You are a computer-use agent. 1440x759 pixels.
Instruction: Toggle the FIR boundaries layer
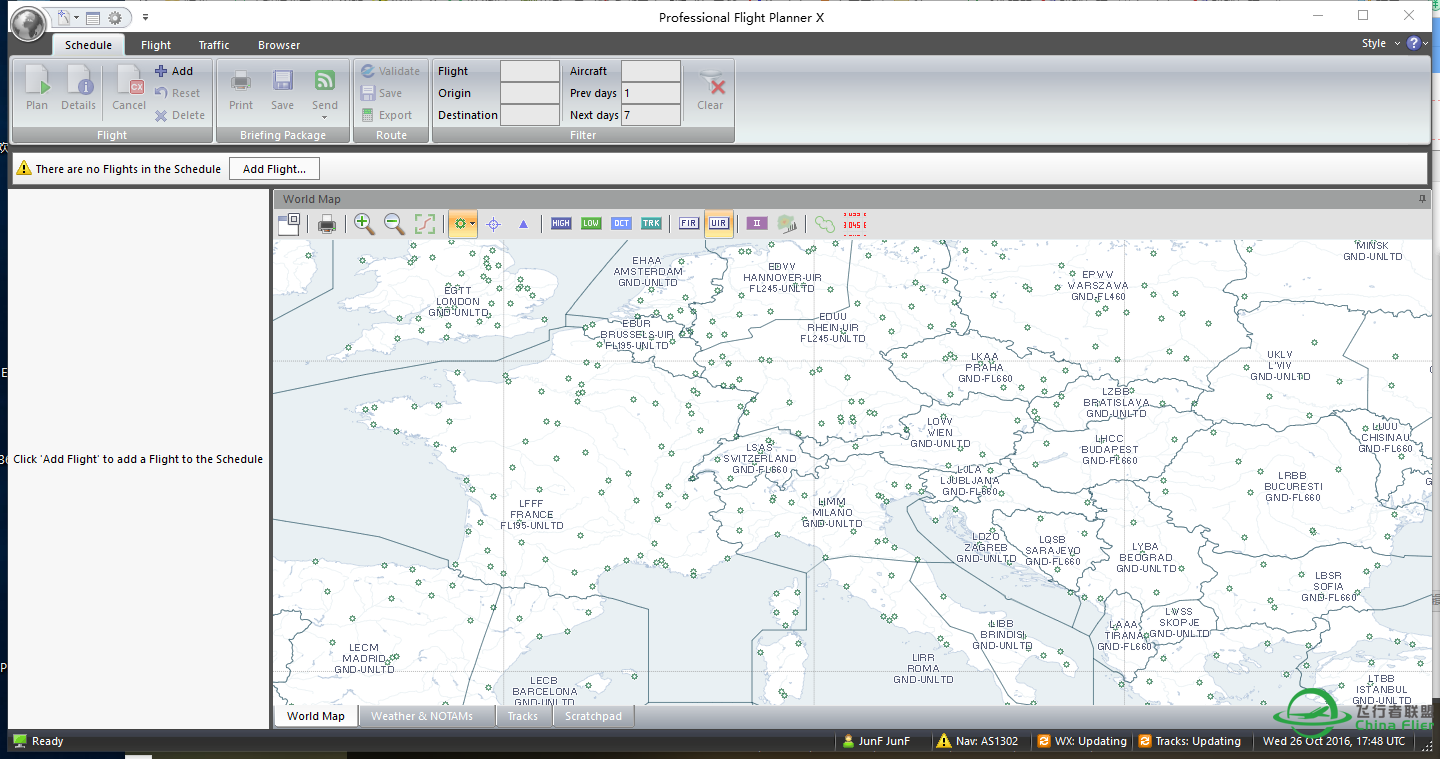[689, 224]
